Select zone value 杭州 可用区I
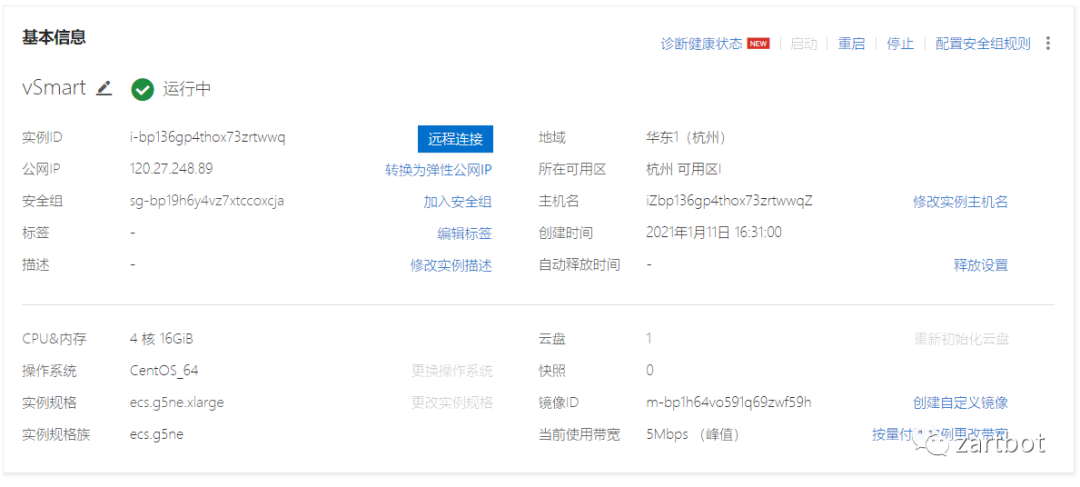 pos(683,169)
